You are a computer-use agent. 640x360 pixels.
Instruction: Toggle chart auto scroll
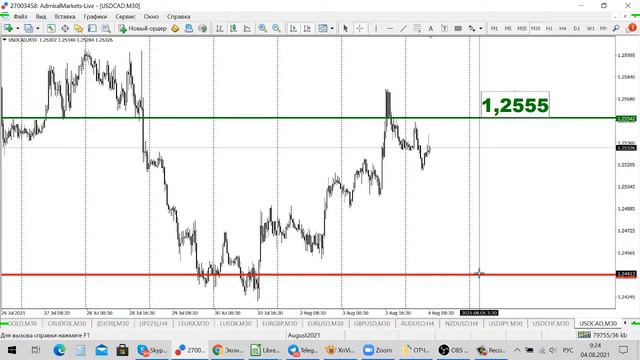[293, 28]
